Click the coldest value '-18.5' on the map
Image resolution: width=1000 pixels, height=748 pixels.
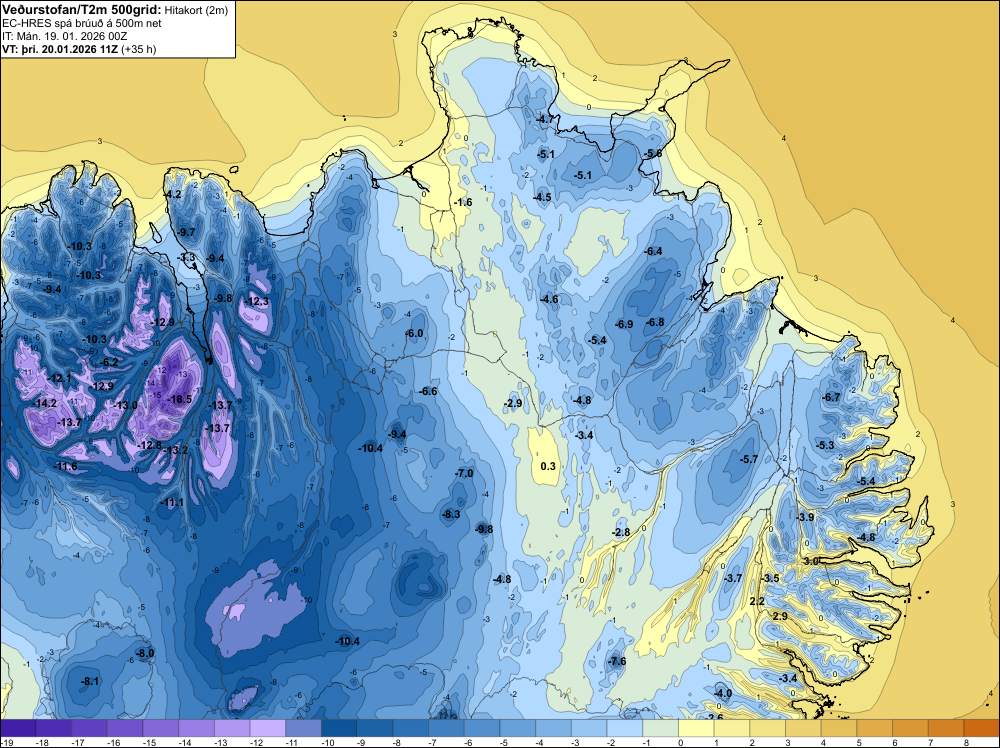coord(179,399)
